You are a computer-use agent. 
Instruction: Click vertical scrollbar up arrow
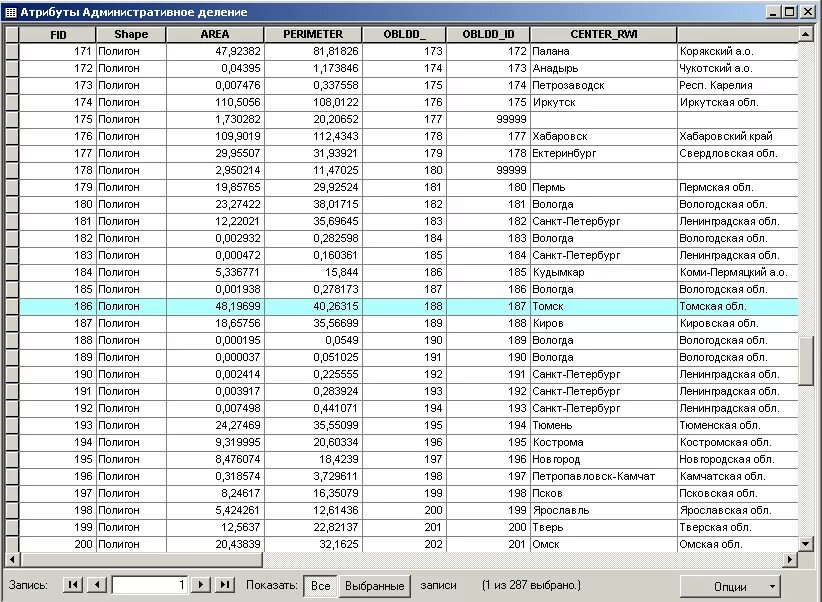pyautogui.click(x=806, y=35)
